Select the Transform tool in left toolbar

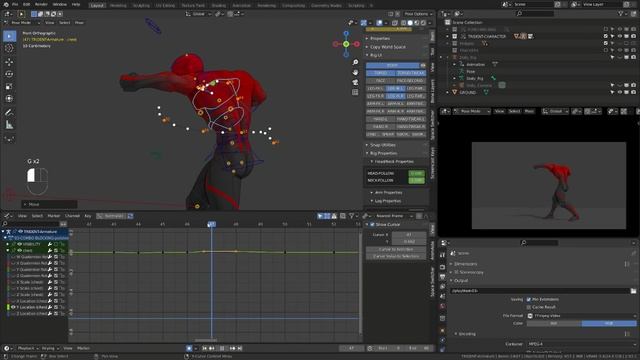pyautogui.click(x=9, y=99)
